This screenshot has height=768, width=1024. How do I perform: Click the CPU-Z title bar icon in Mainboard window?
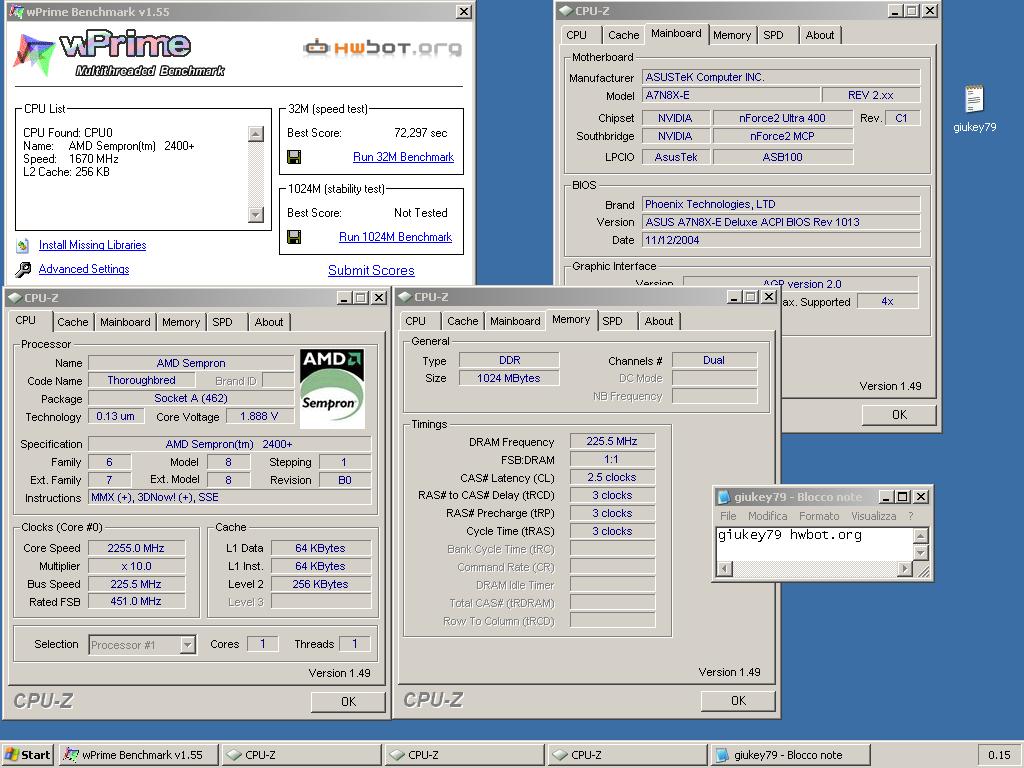[566, 11]
